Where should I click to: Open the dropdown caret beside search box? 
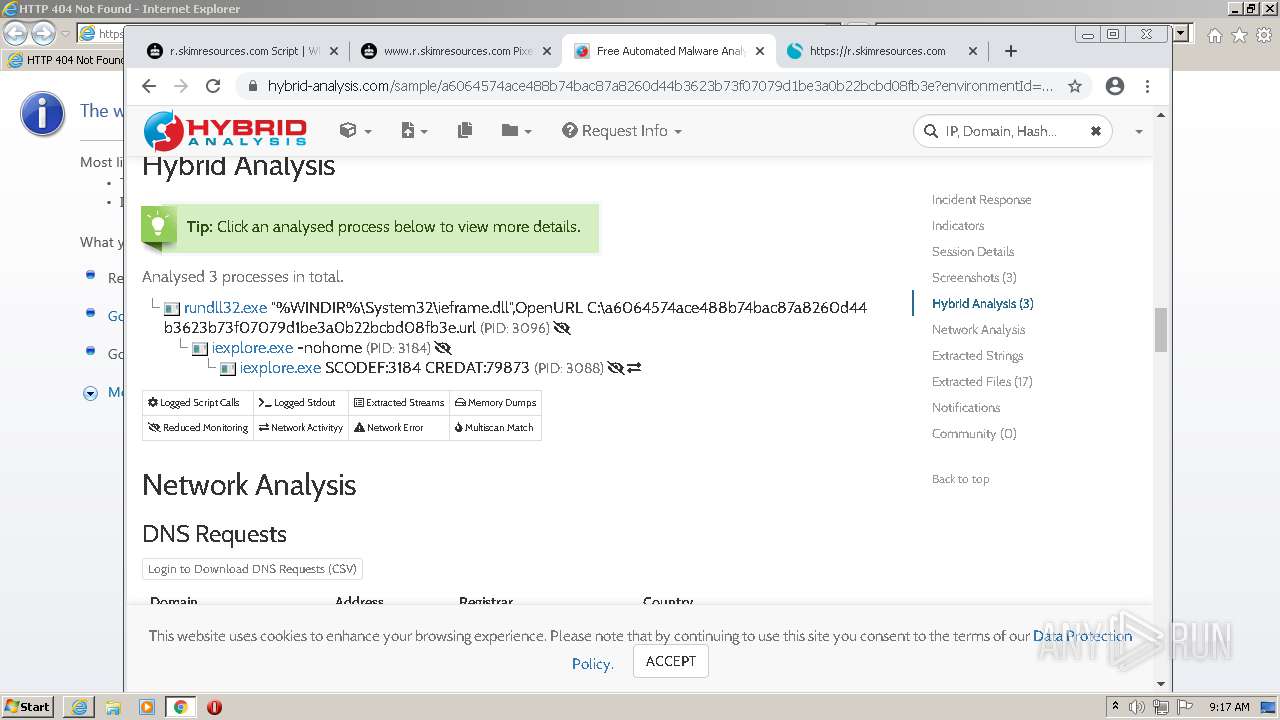click(1138, 132)
